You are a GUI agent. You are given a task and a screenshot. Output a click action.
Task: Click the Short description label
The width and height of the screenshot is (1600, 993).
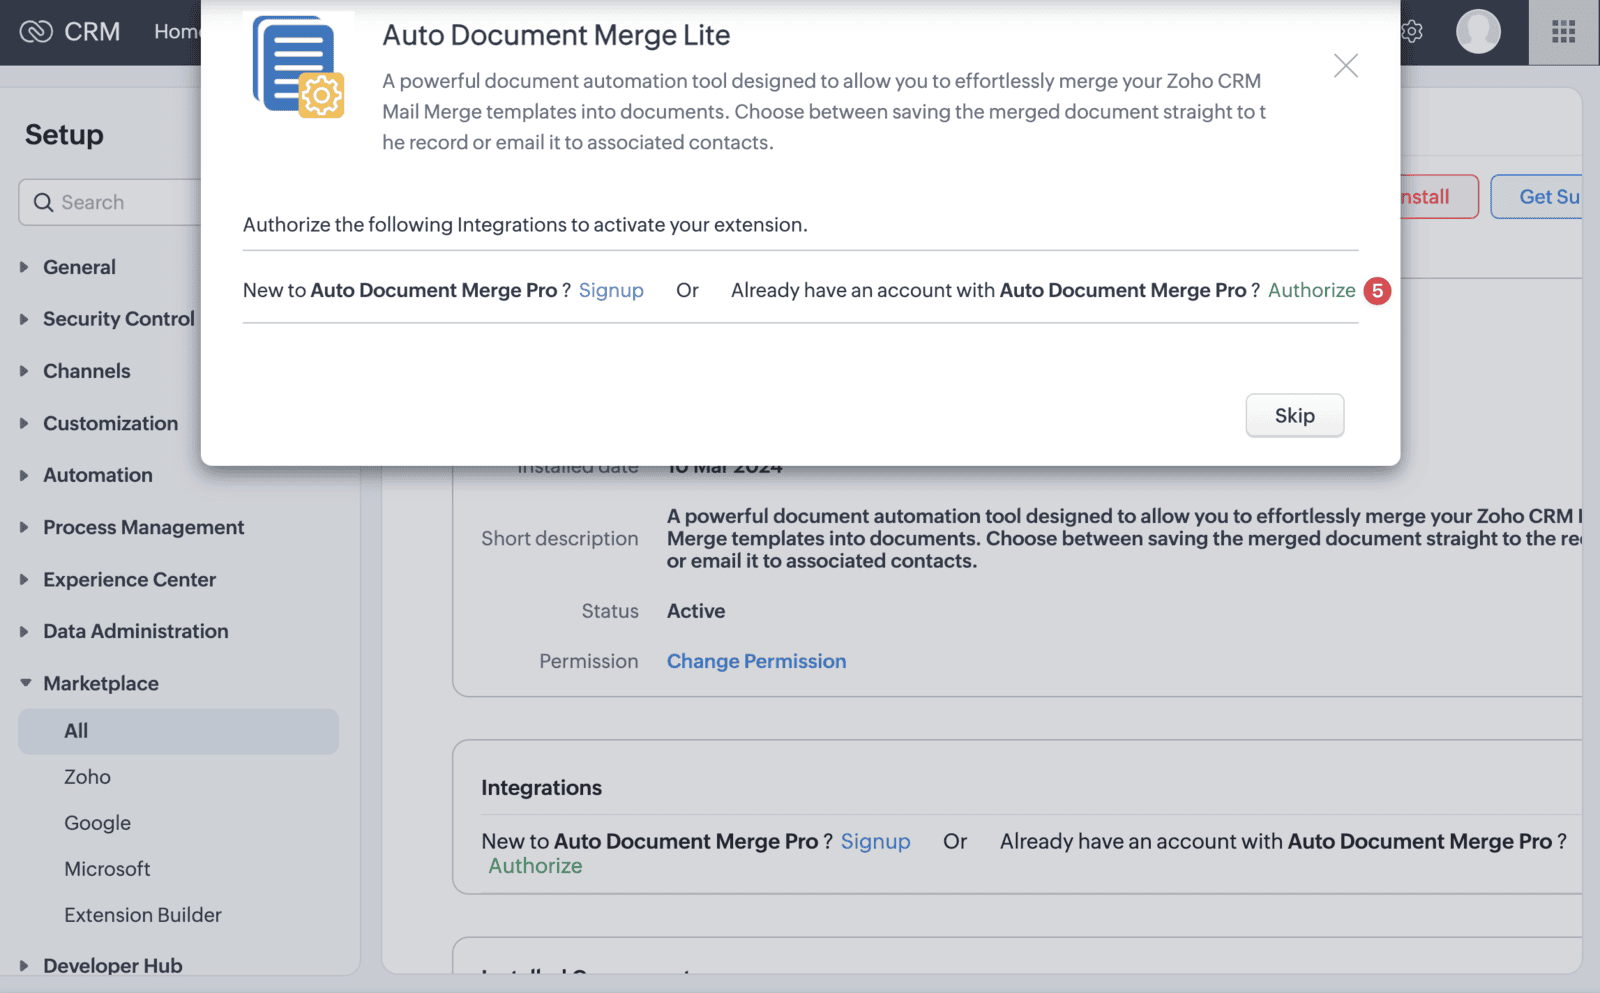559,538
